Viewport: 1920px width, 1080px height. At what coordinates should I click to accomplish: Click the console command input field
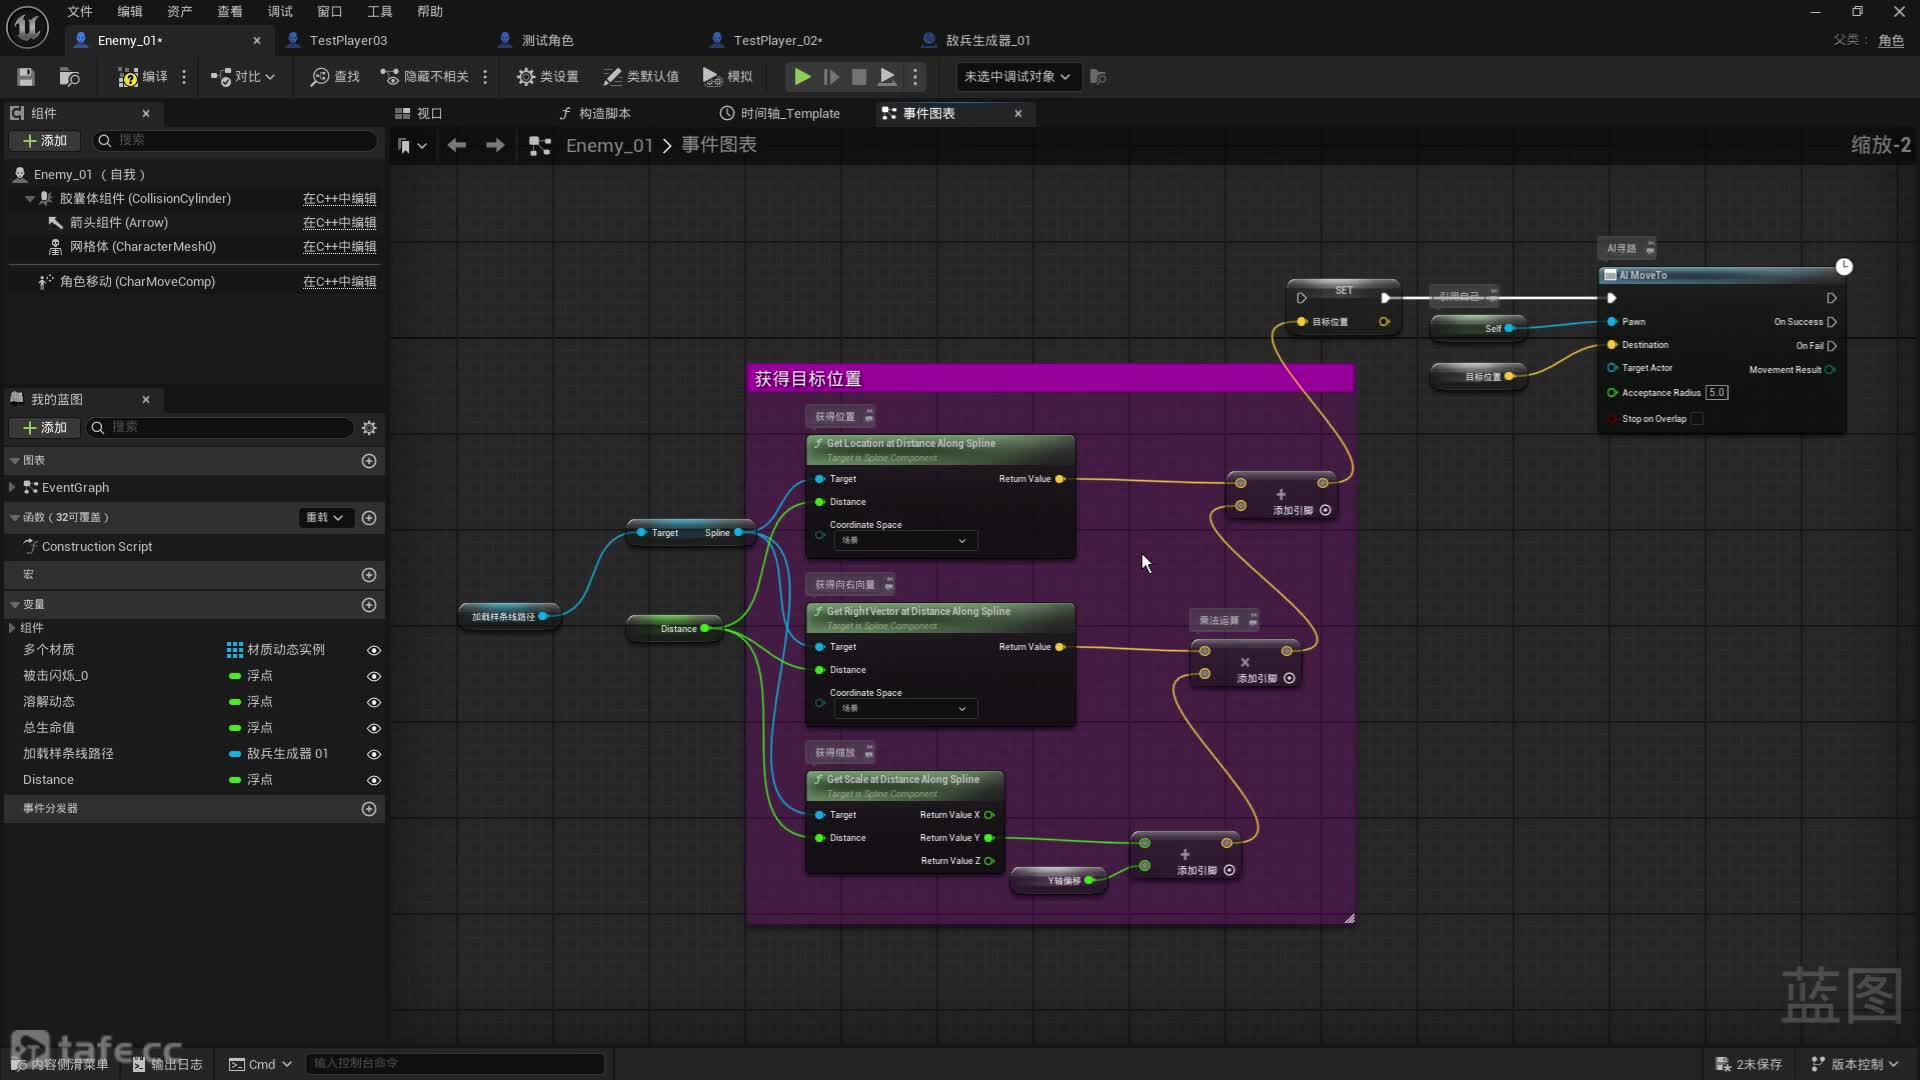click(x=455, y=1063)
